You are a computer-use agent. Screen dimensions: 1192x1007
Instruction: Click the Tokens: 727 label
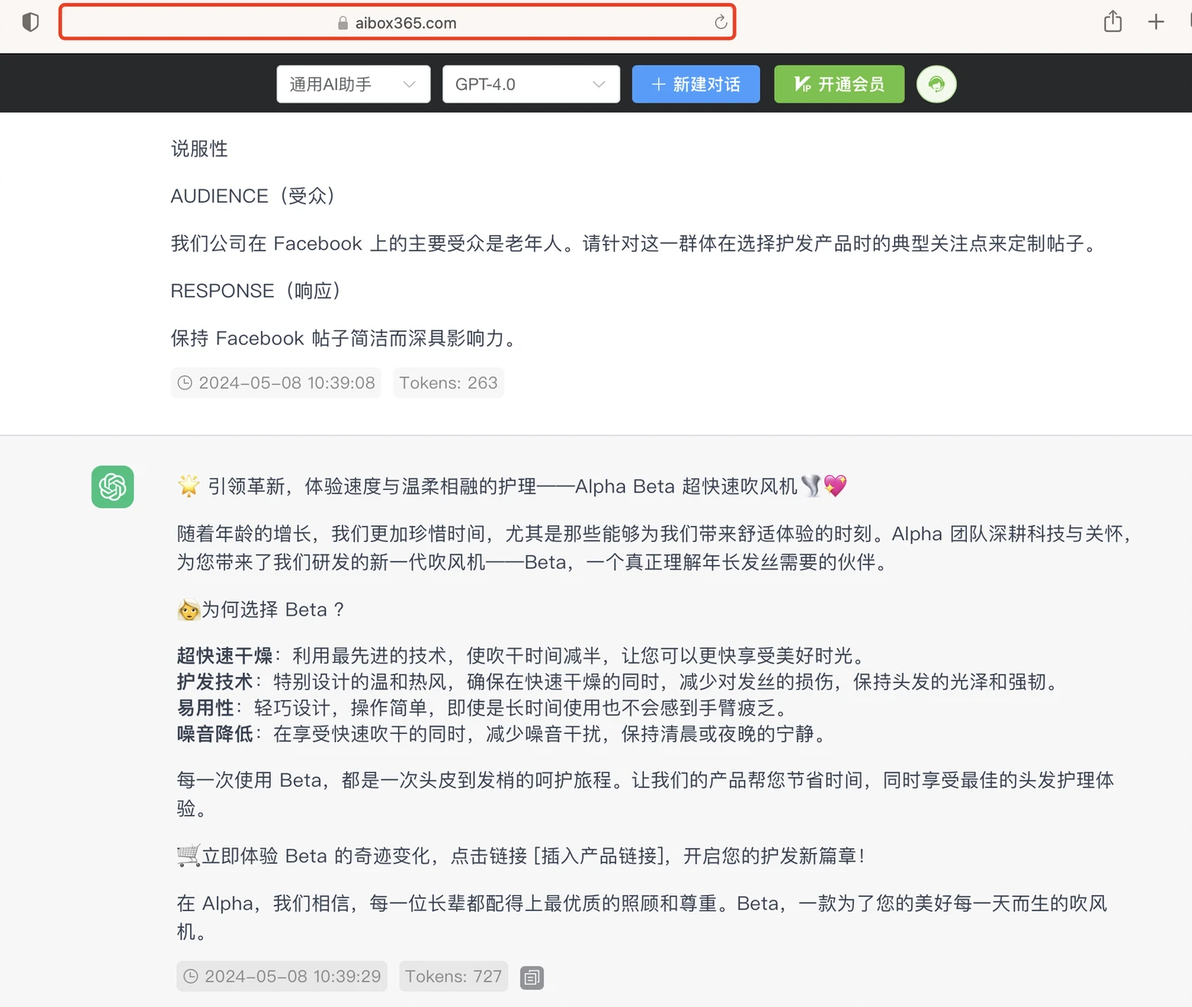(454, 977)
